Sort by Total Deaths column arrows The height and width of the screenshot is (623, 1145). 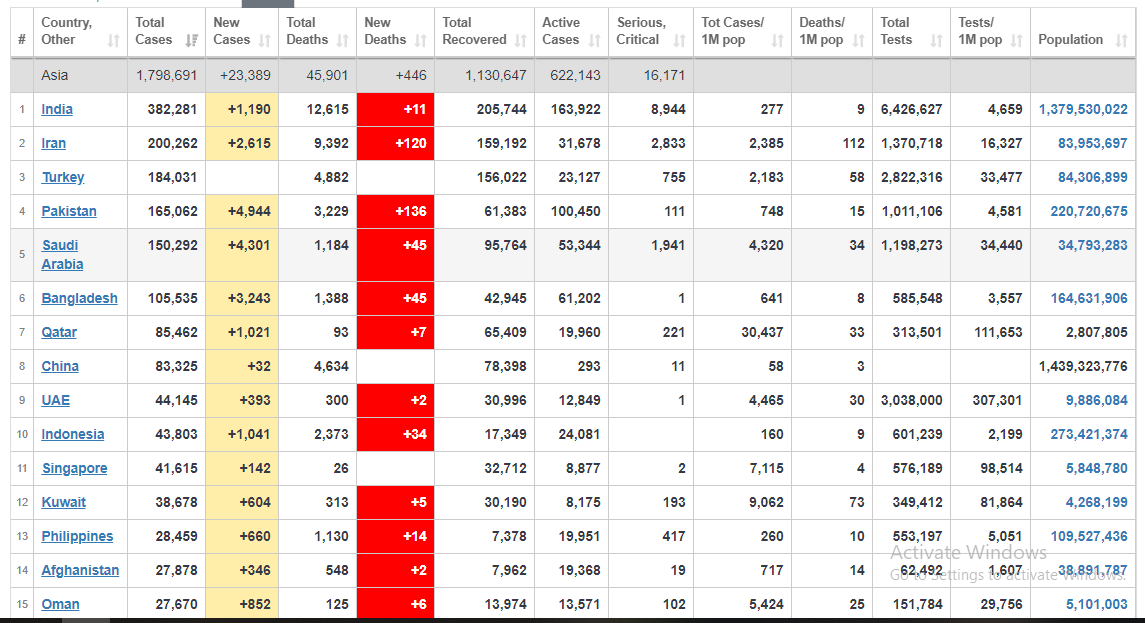(x=342, y=41)
